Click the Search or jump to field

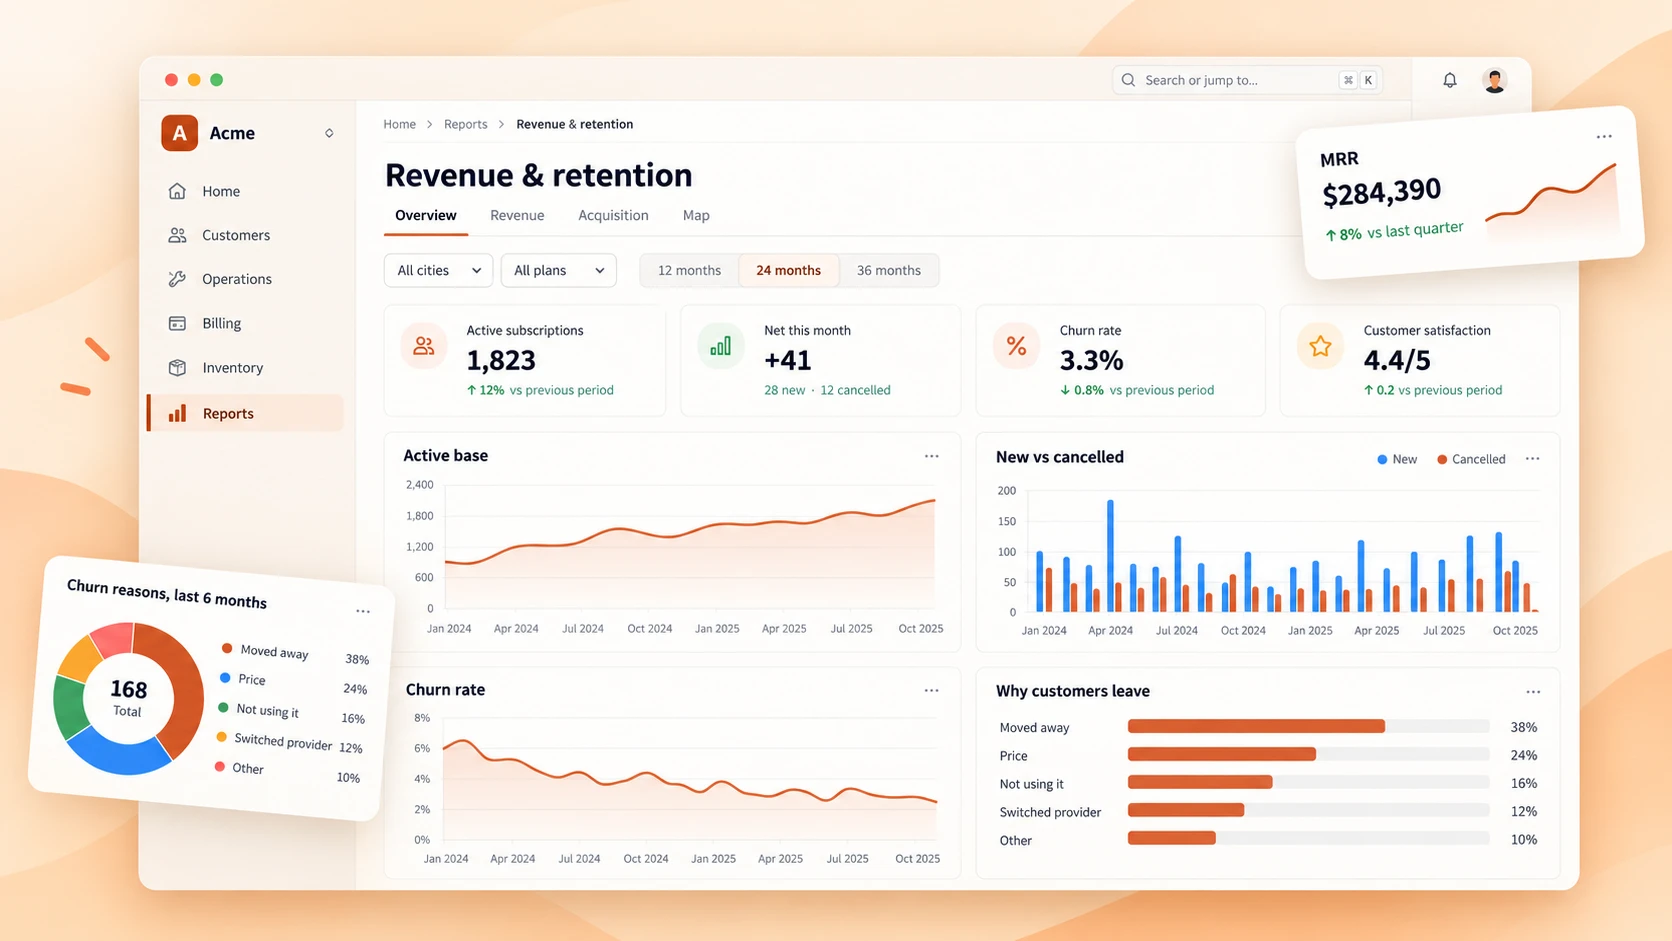(x=1247, y=80)
